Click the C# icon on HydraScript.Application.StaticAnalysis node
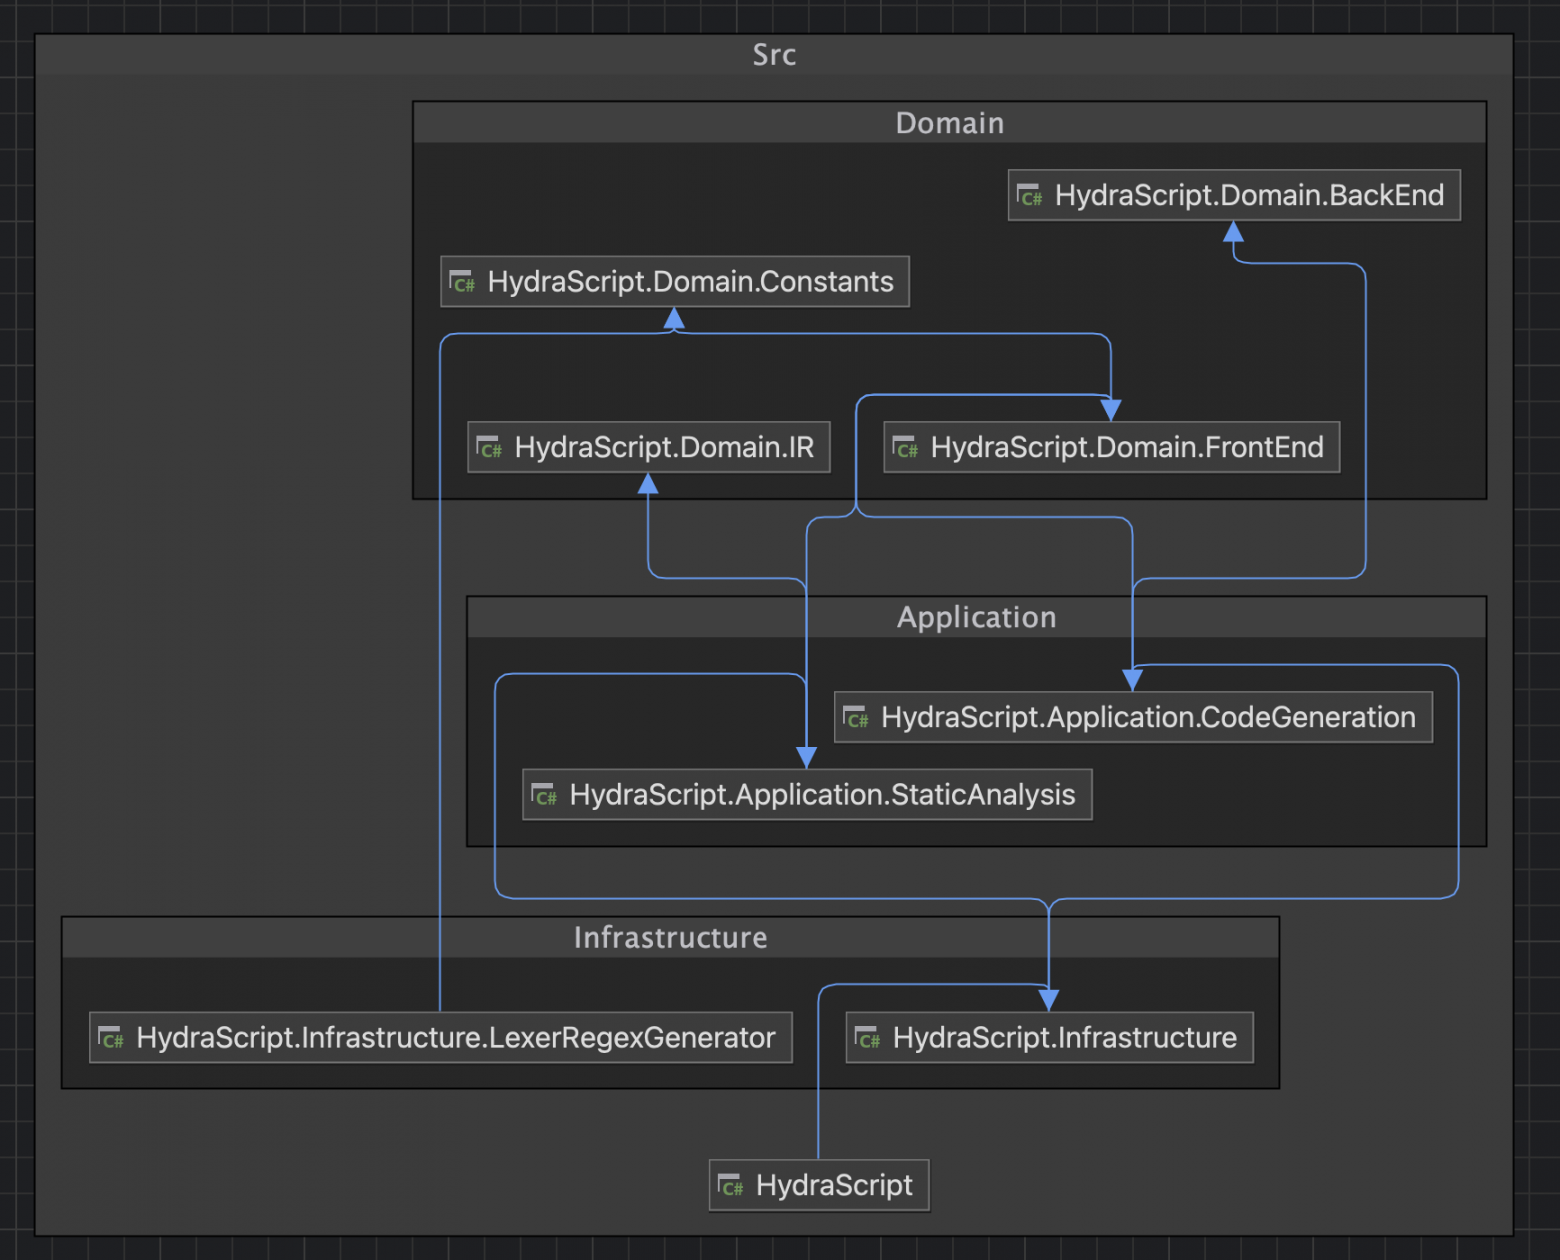Image resolution: width=1560 pixels, height=1260 pixels. pyautogui.click(x=544, y=795)
